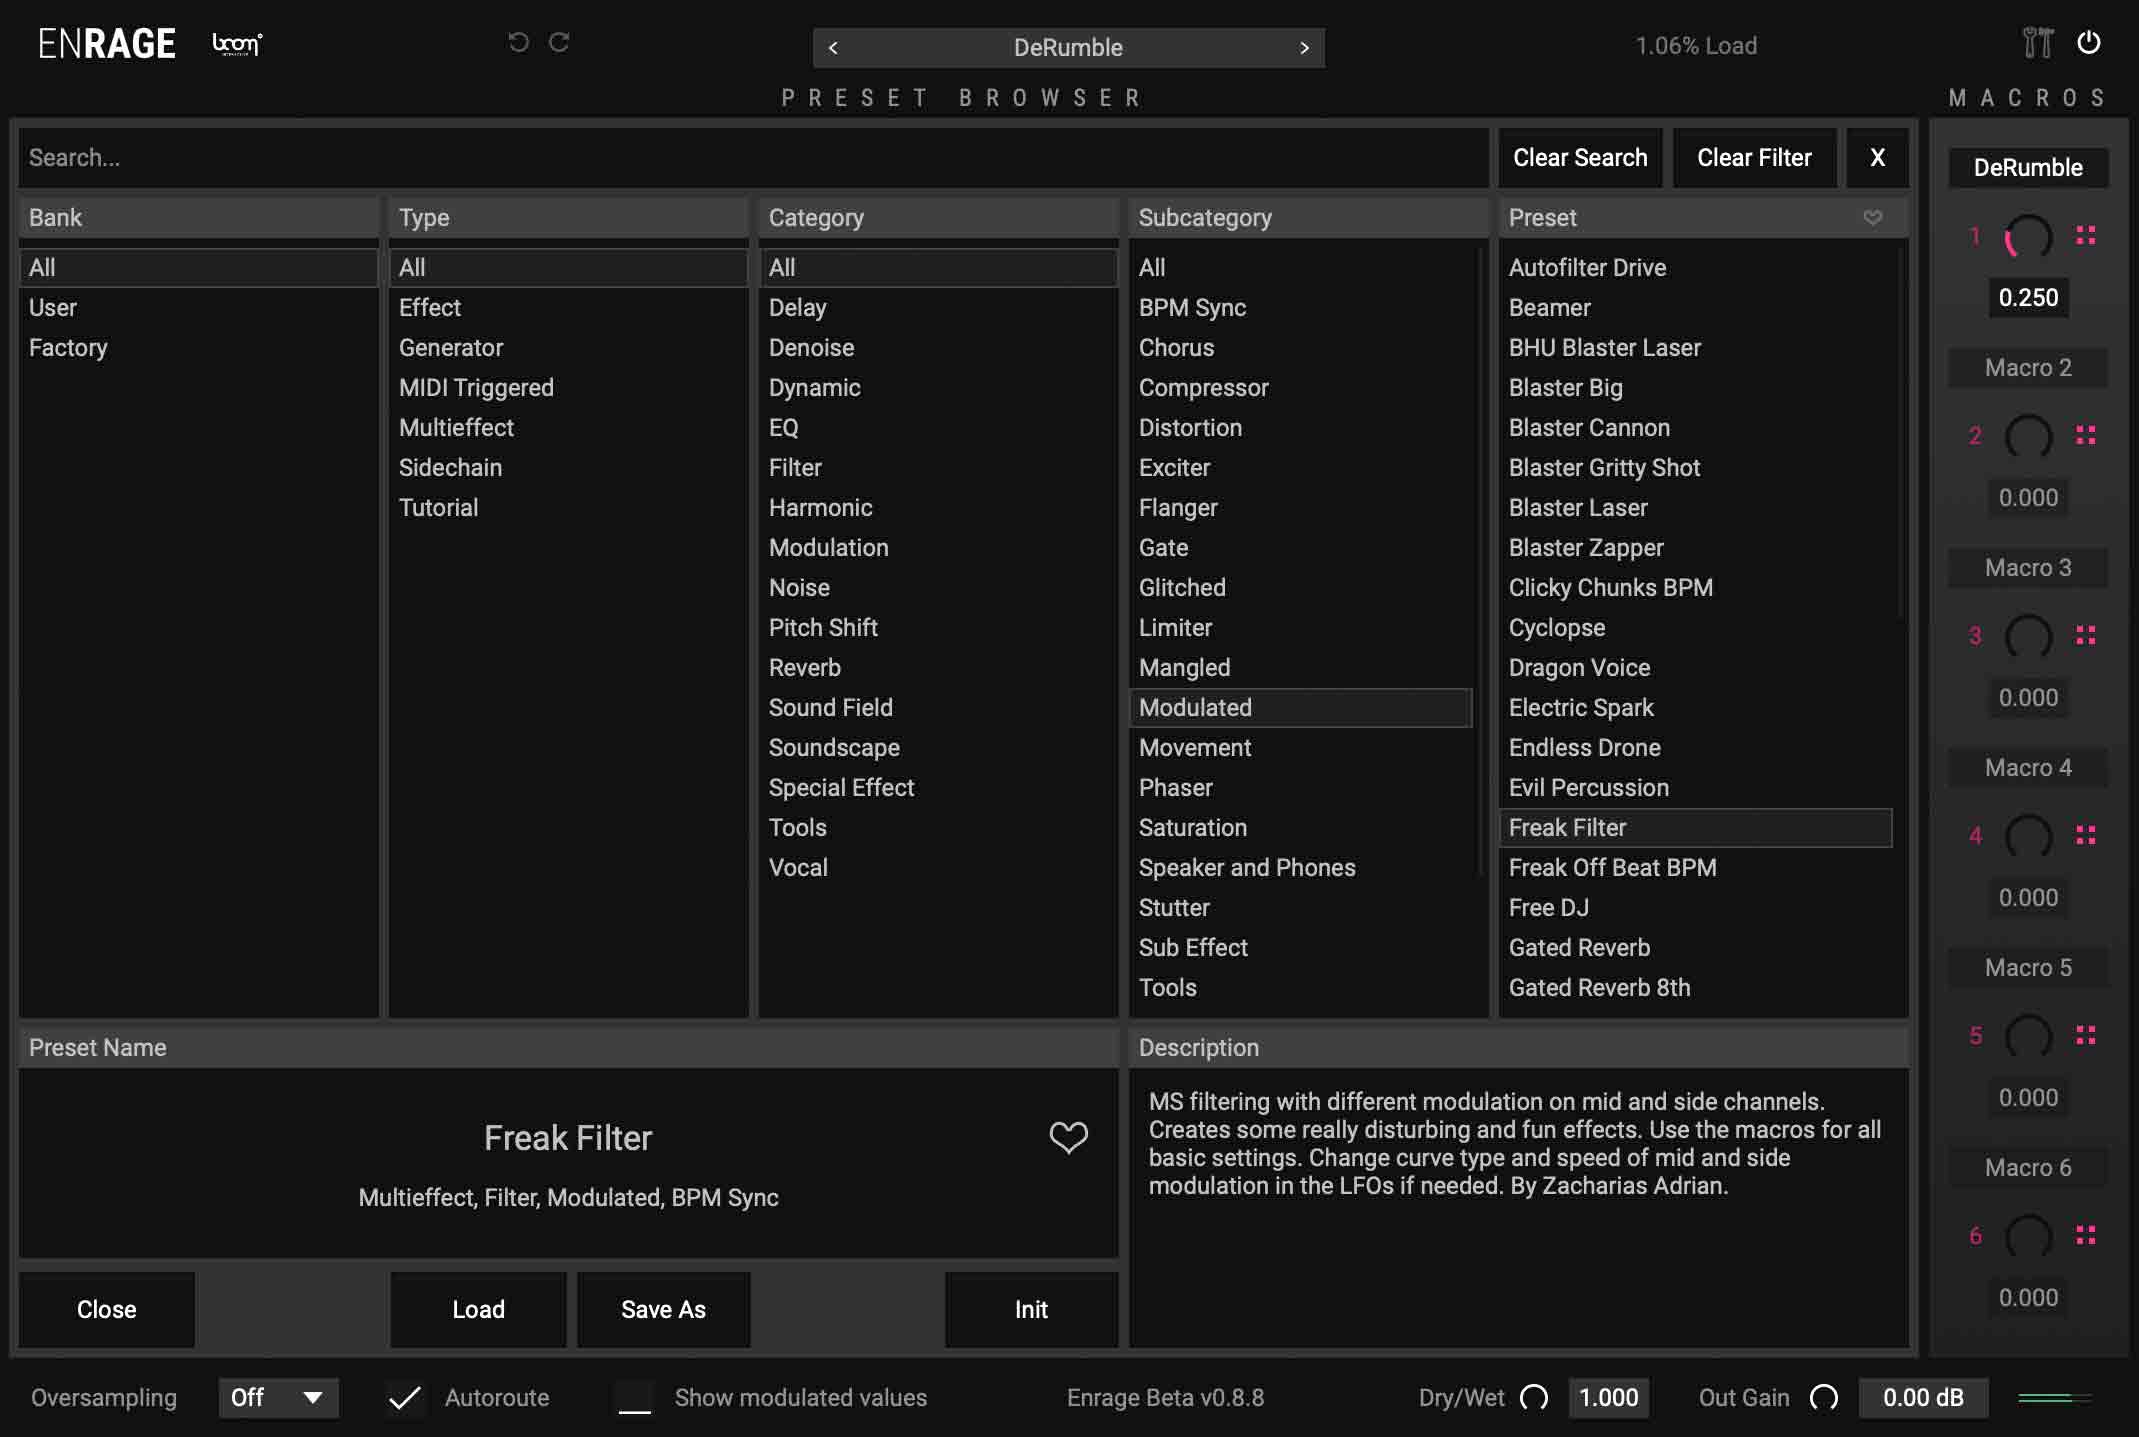Select the Multieffect type
Viewport: 2139px width, 1437px height.
pyautogui.click(x=456, y=427)
